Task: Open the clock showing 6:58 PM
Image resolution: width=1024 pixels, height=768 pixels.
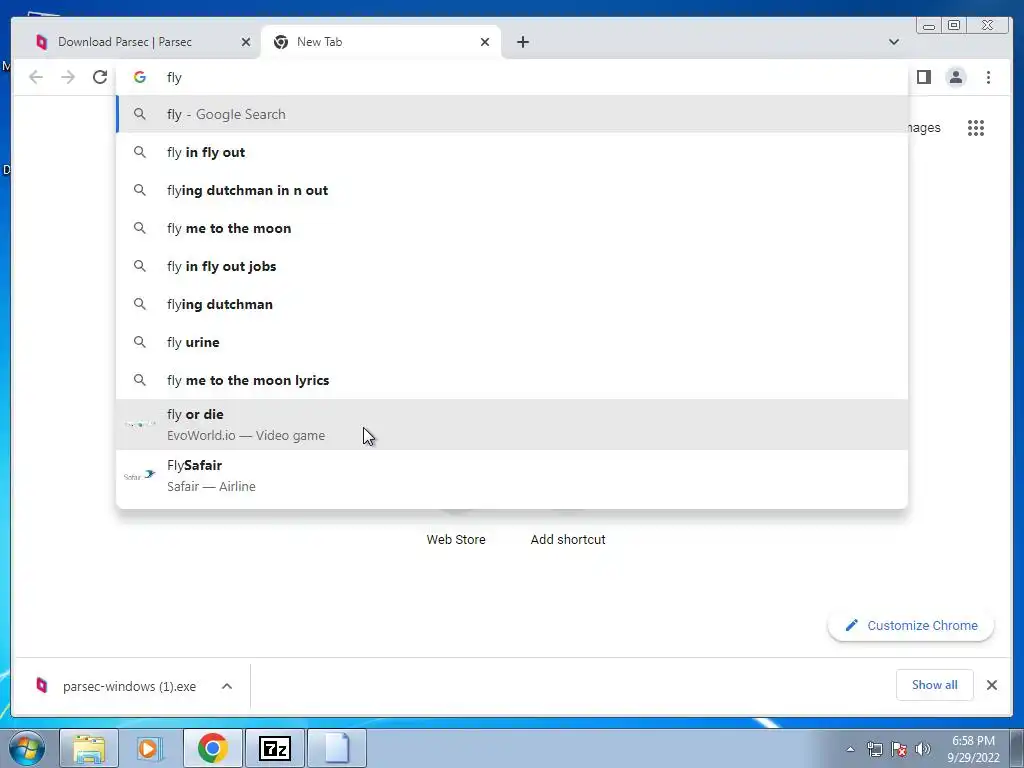Action: click(x=973, y=749)
